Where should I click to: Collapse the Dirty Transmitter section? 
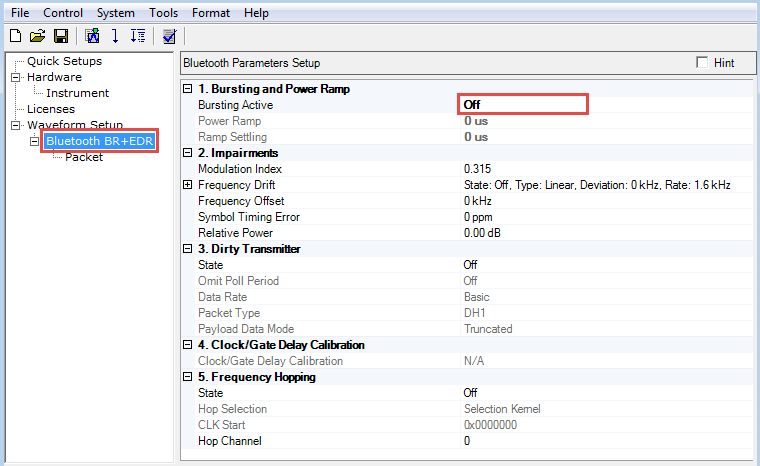click(188, 249)
